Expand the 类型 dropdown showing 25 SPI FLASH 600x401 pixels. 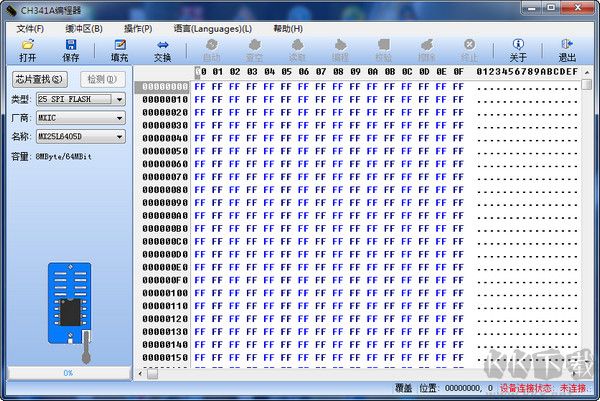click(x=120, y=99)
